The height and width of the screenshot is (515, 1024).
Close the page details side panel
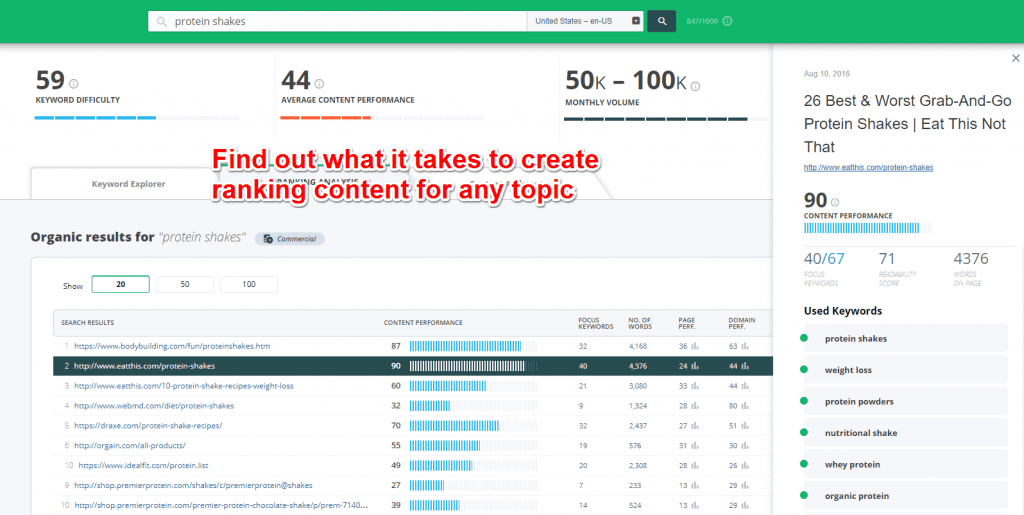1016,59
